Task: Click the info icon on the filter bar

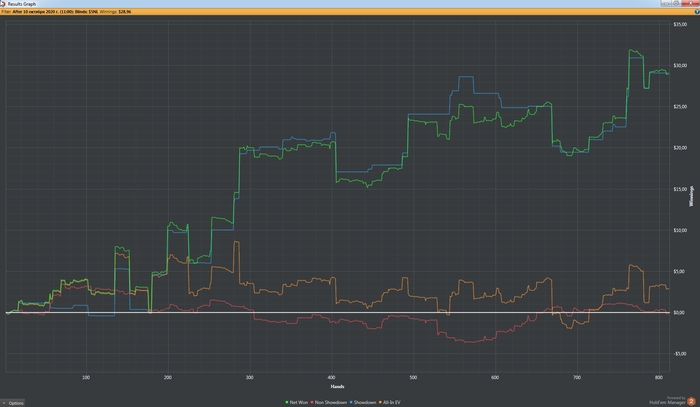Action: click(x=697, y=12)
